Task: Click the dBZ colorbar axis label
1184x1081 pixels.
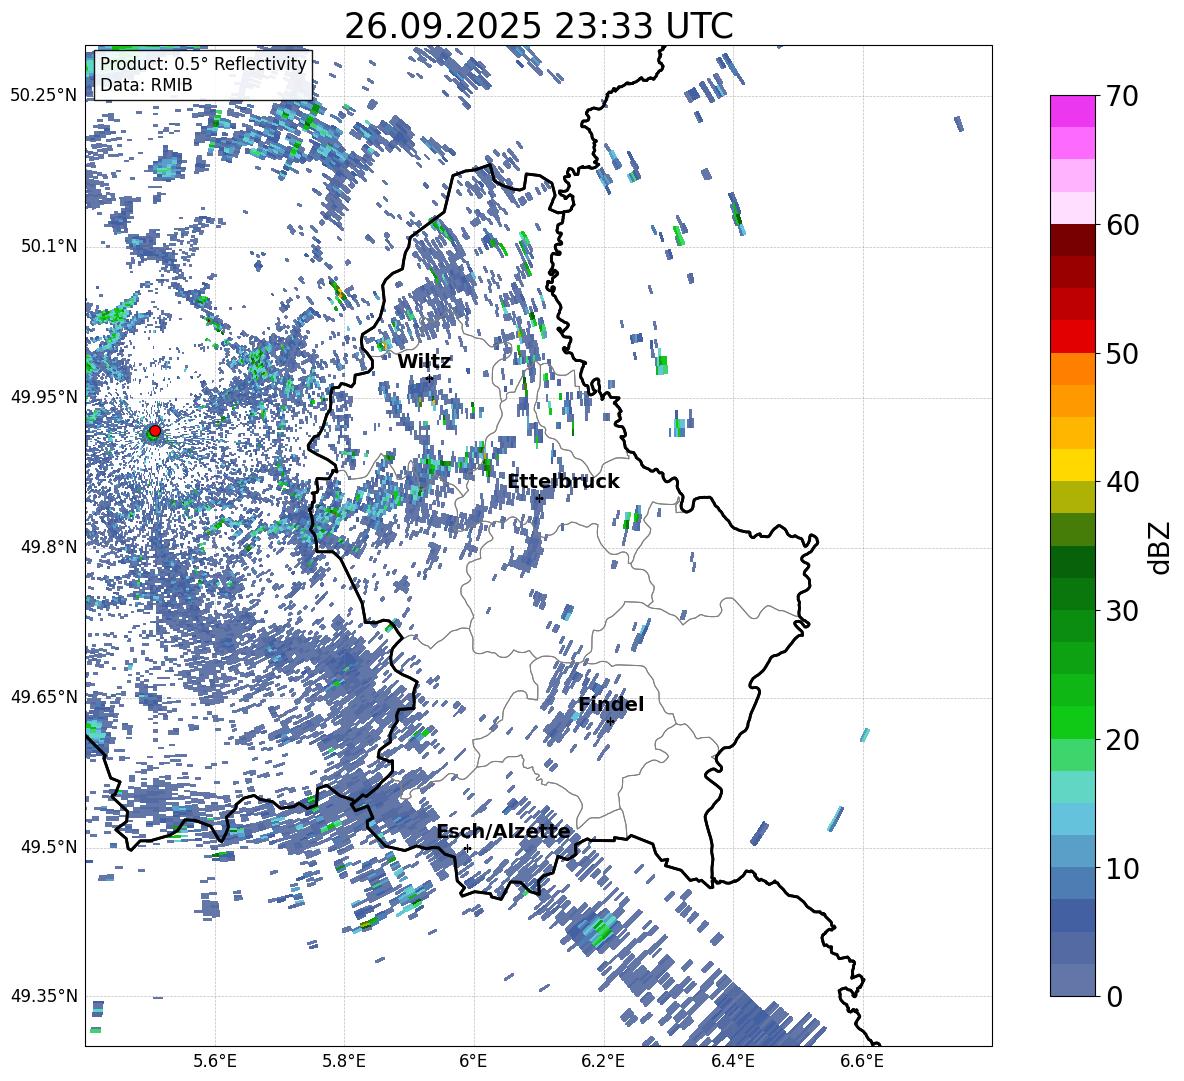Action: pyautogui.click(x=1160, y=547)
